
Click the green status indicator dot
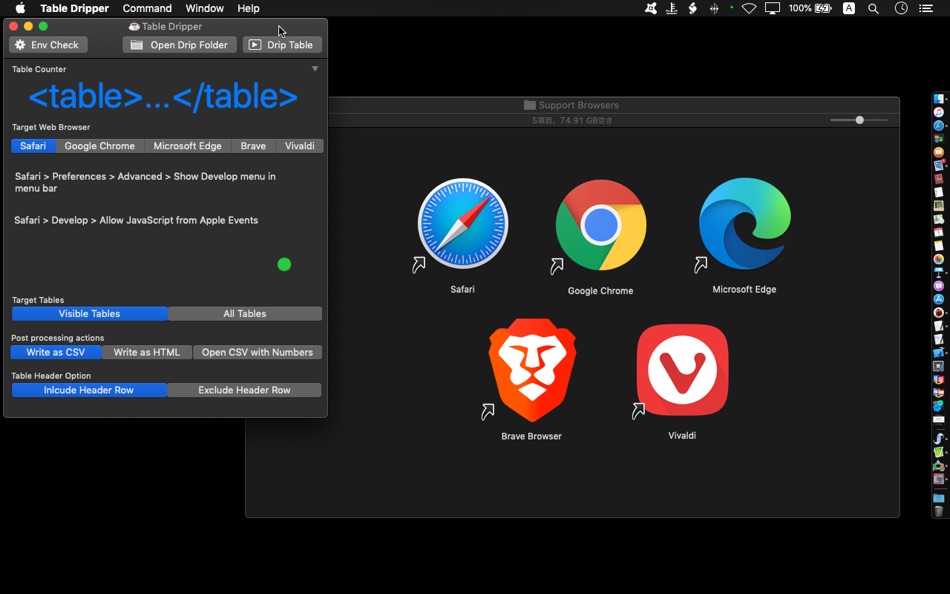[x=284, y=264]
